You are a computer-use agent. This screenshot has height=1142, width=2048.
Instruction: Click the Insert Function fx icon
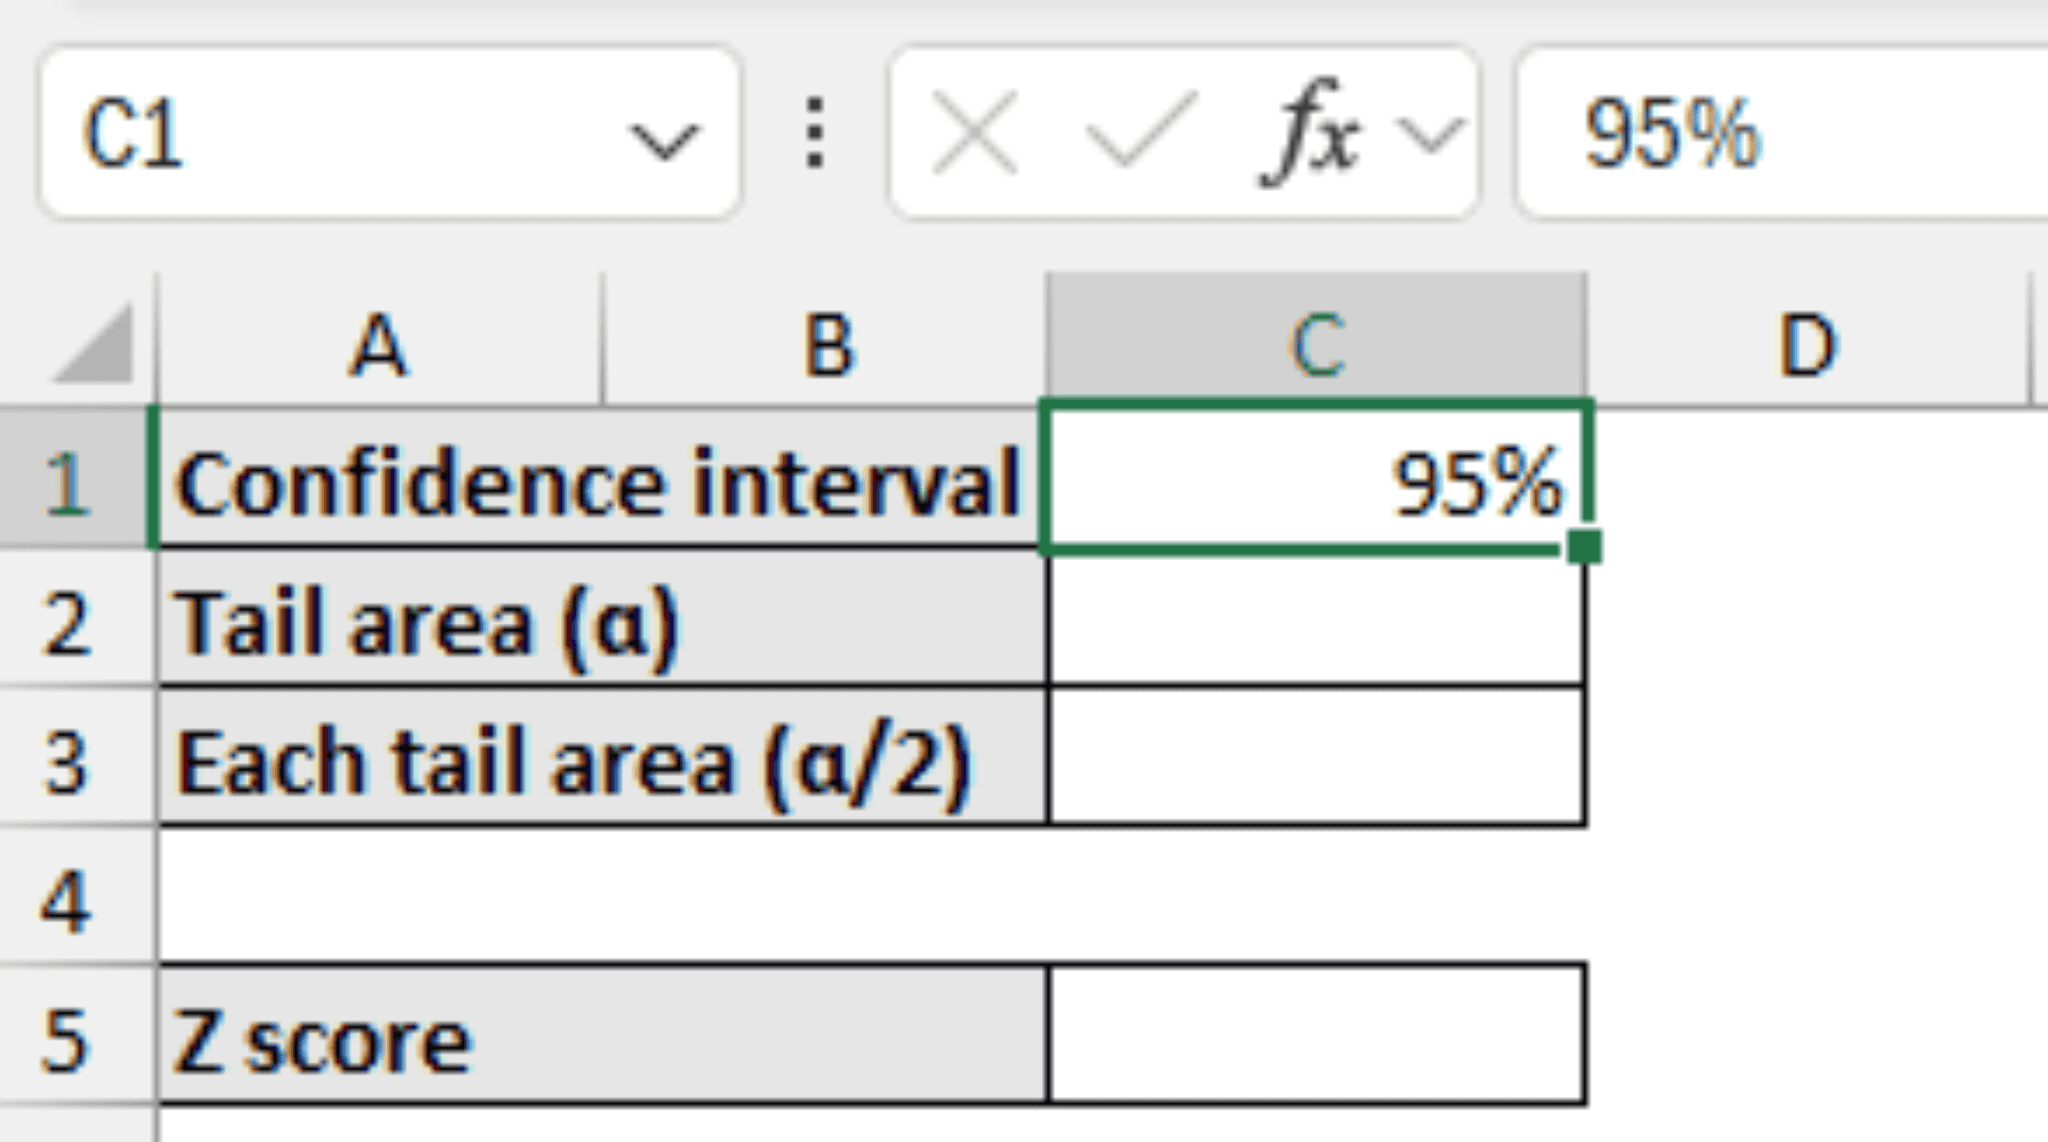[x=1308, y=135]
